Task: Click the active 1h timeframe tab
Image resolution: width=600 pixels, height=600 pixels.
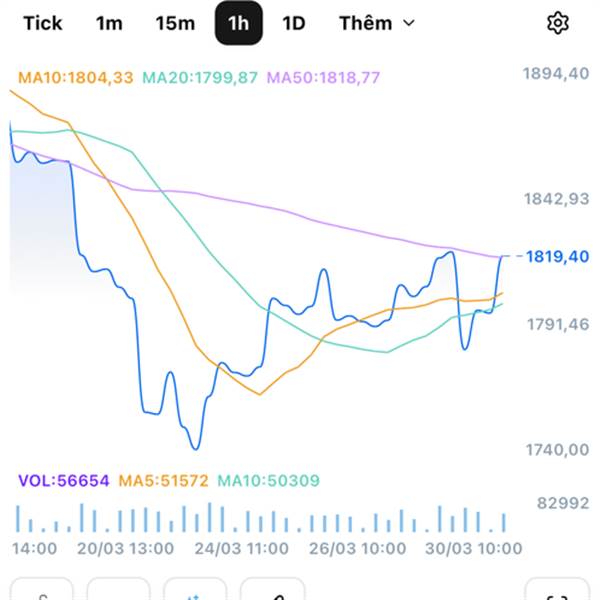Action: click(x=238, y=23)
